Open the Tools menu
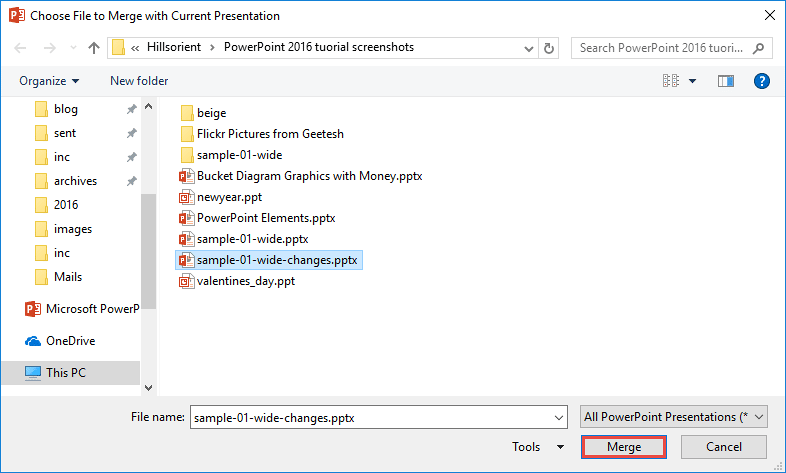Image resolution: width=786 pixels, height=473 pixels. click(526, 446)
